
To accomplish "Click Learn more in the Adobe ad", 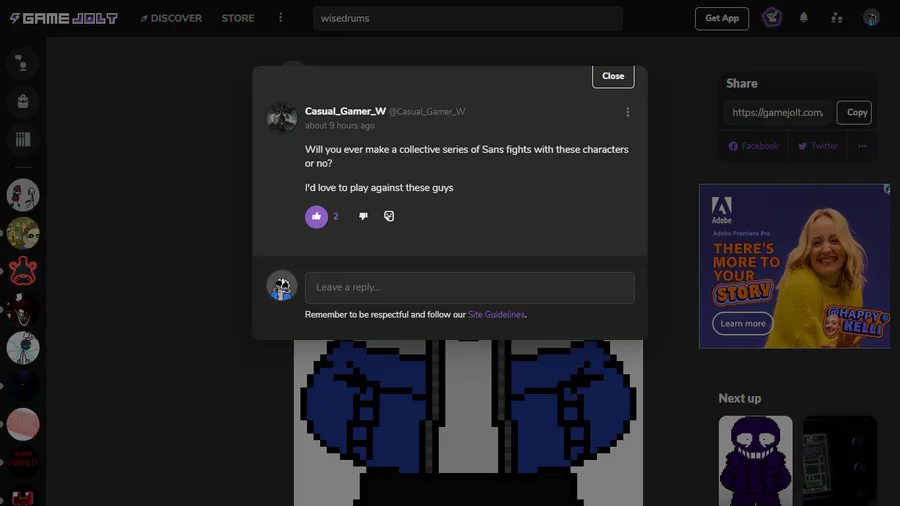I will pyautogui.click(x=743, y=324).
